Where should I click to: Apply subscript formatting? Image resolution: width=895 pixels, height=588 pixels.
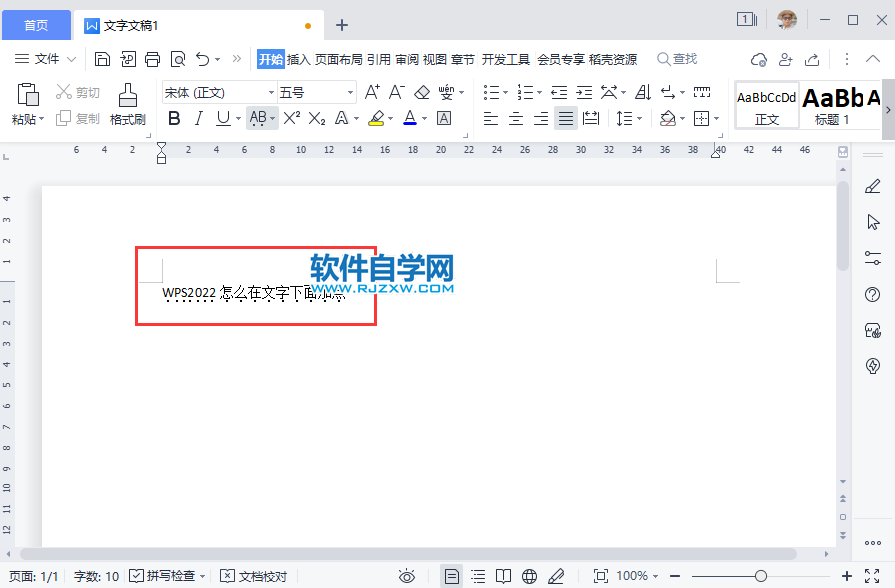(317, 118)
